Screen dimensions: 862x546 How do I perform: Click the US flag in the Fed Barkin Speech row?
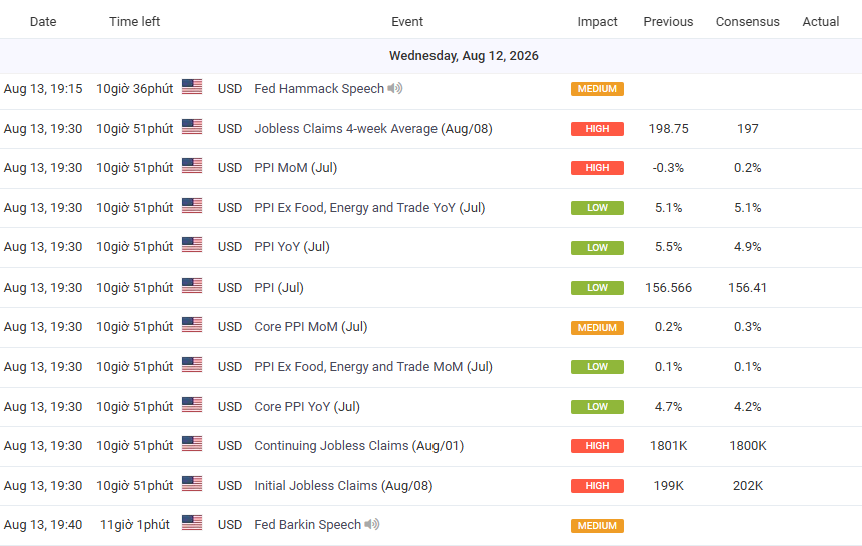pyautogui.click(x=192, y=523)
